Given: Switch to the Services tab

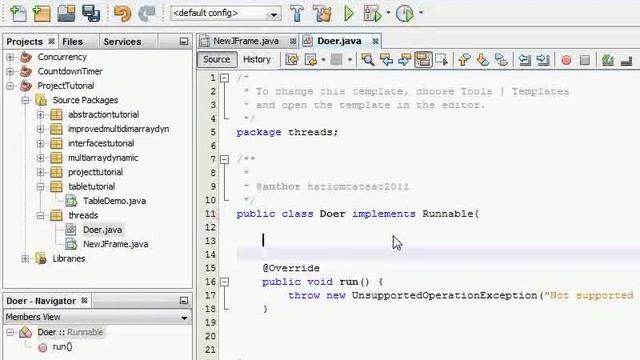Looking at the screenshot, I should [122, 42].
